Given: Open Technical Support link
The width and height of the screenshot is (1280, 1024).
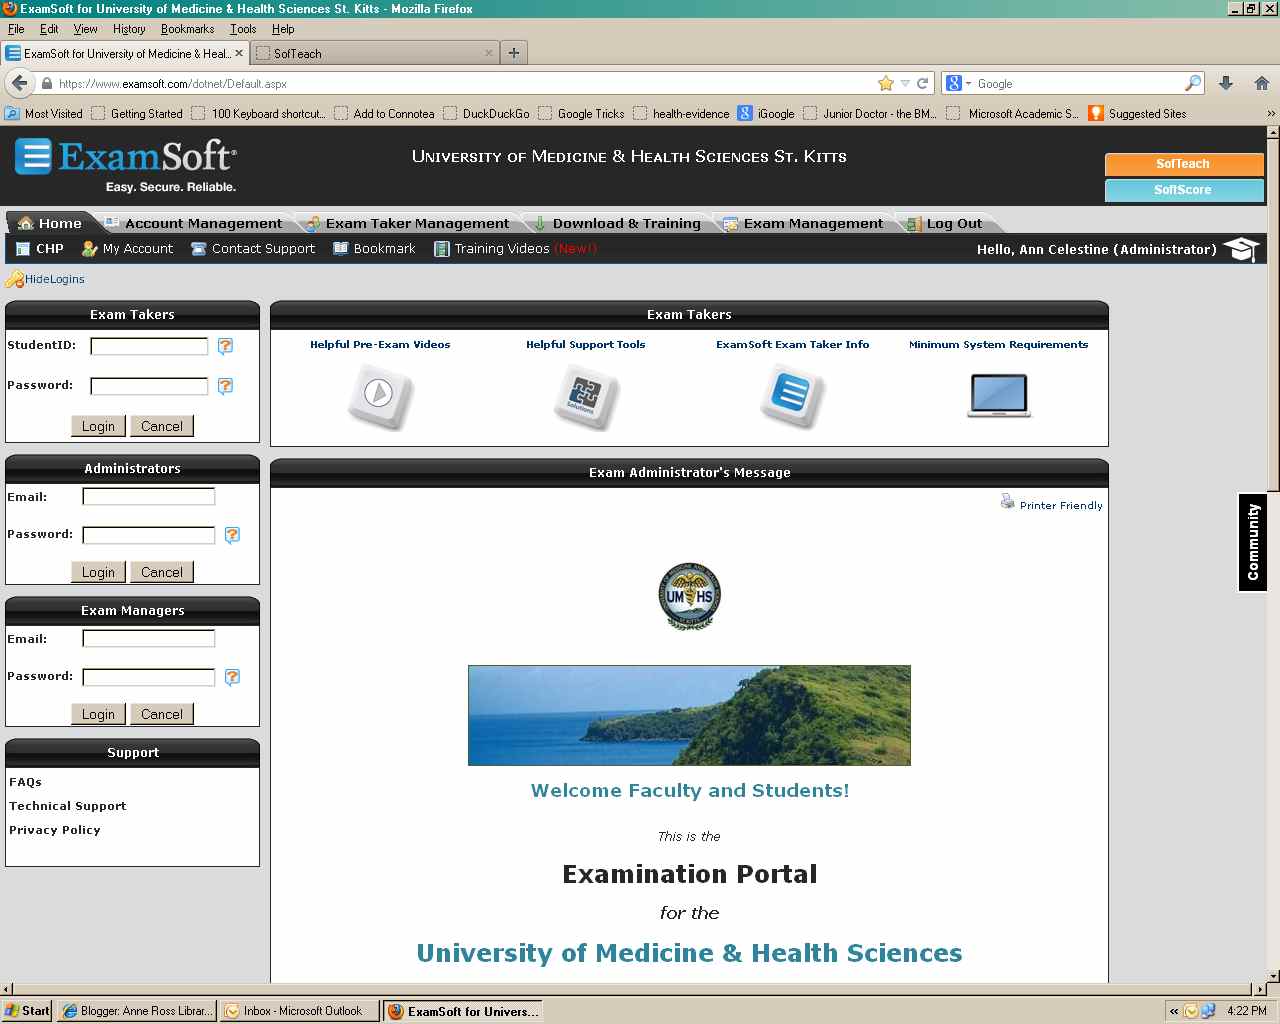Looking at the screenshot, I should click(x=68, y=806).
